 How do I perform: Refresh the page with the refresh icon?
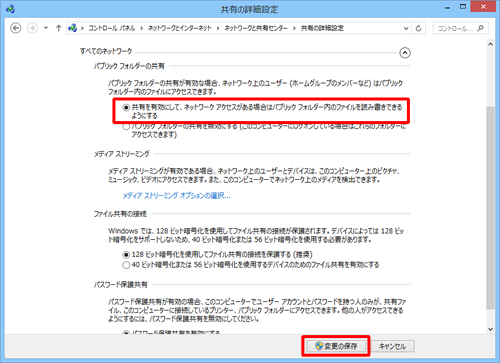coord(419,28)
